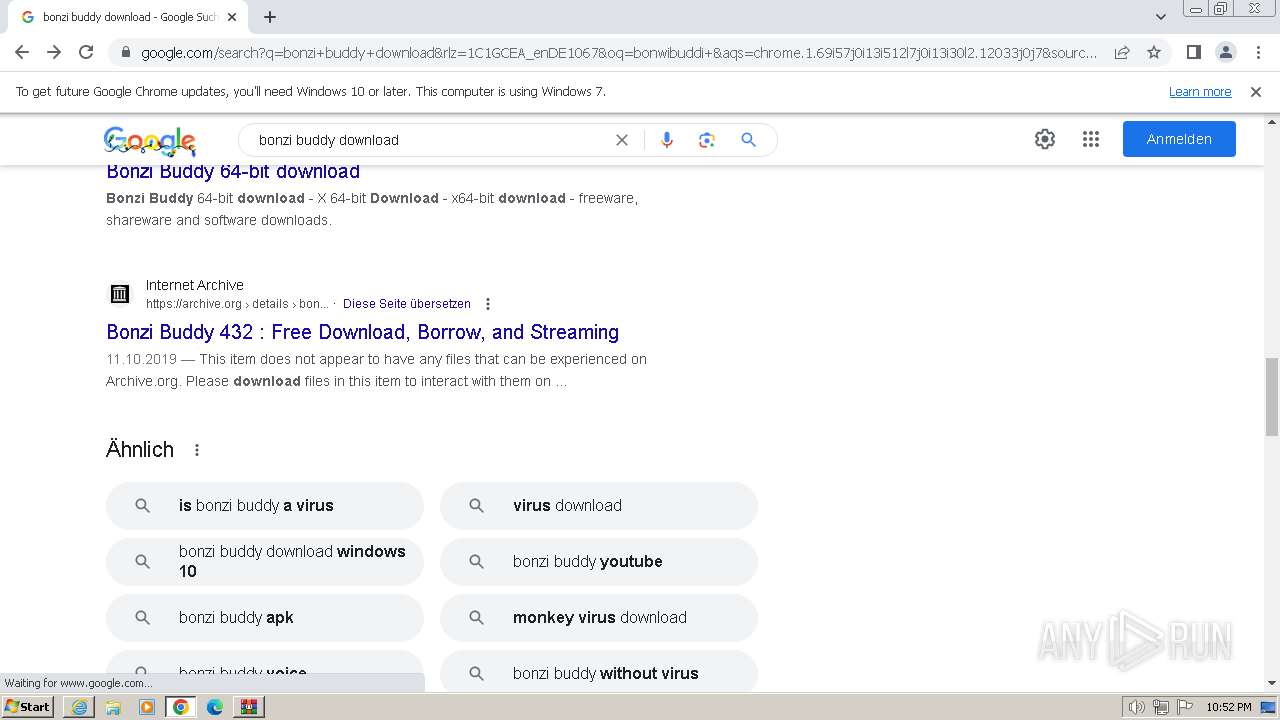Open the browser side panel

click(x=1193, y=52)
